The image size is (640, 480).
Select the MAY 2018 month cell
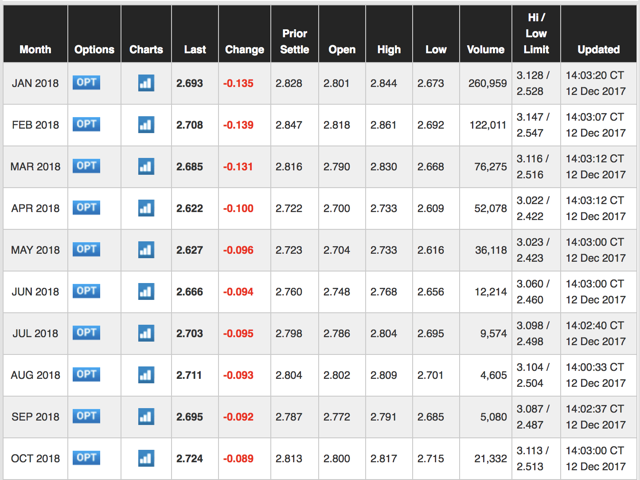point(35,250)
